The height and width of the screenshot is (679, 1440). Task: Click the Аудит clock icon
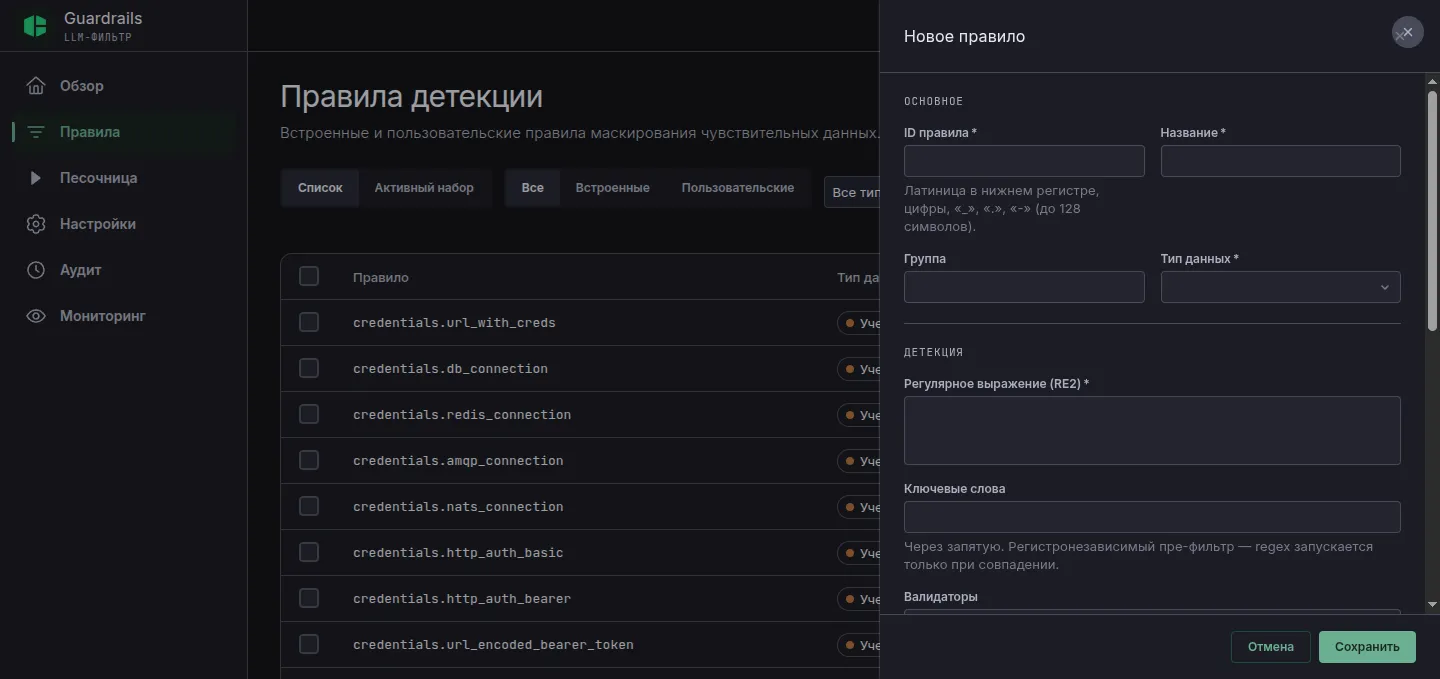pos(36,270)
